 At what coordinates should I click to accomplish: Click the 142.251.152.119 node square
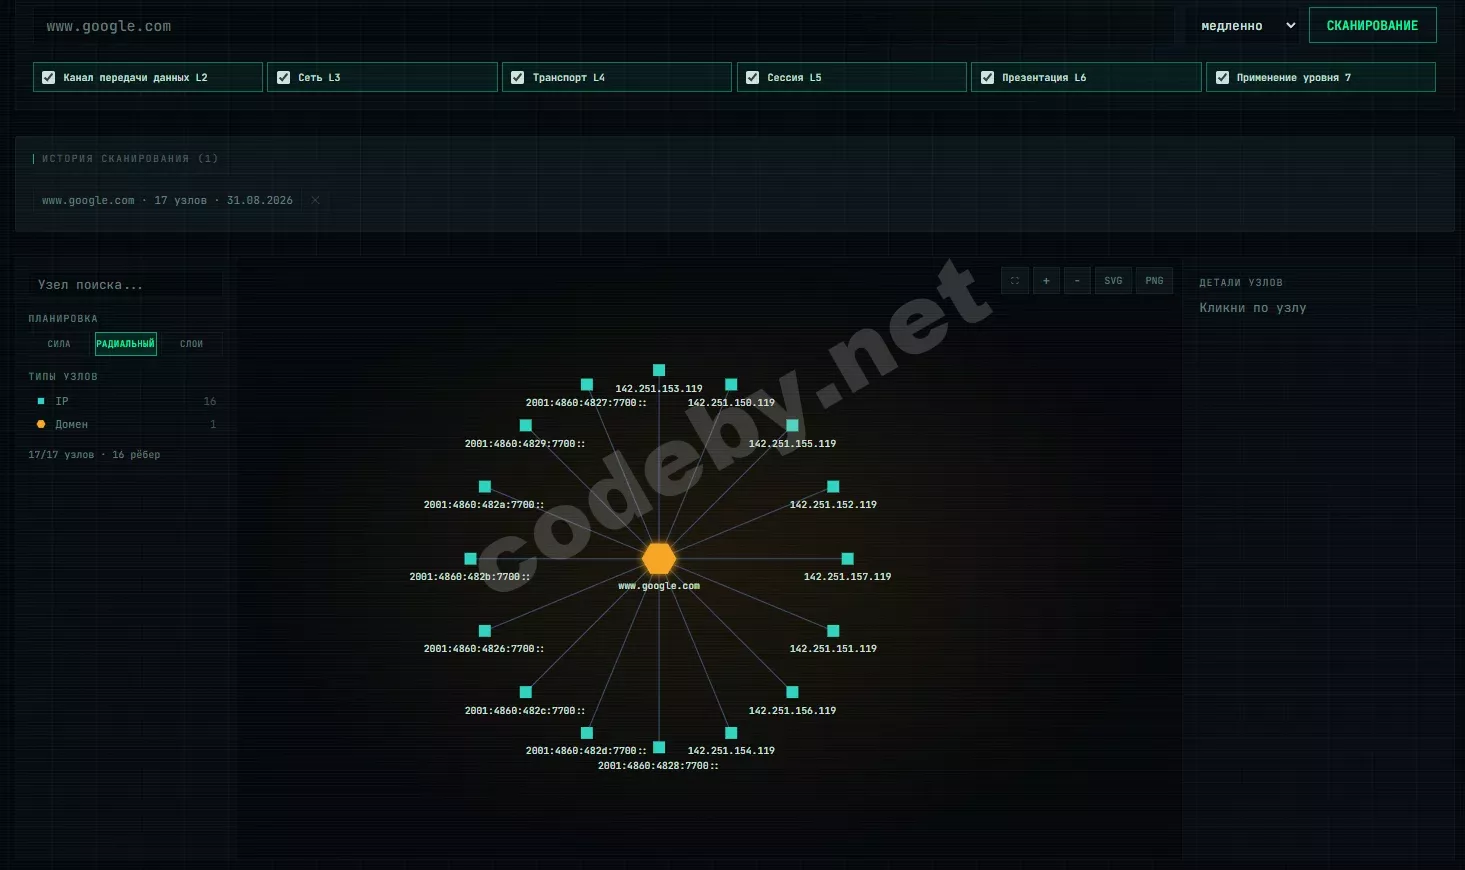coord(833,487)
